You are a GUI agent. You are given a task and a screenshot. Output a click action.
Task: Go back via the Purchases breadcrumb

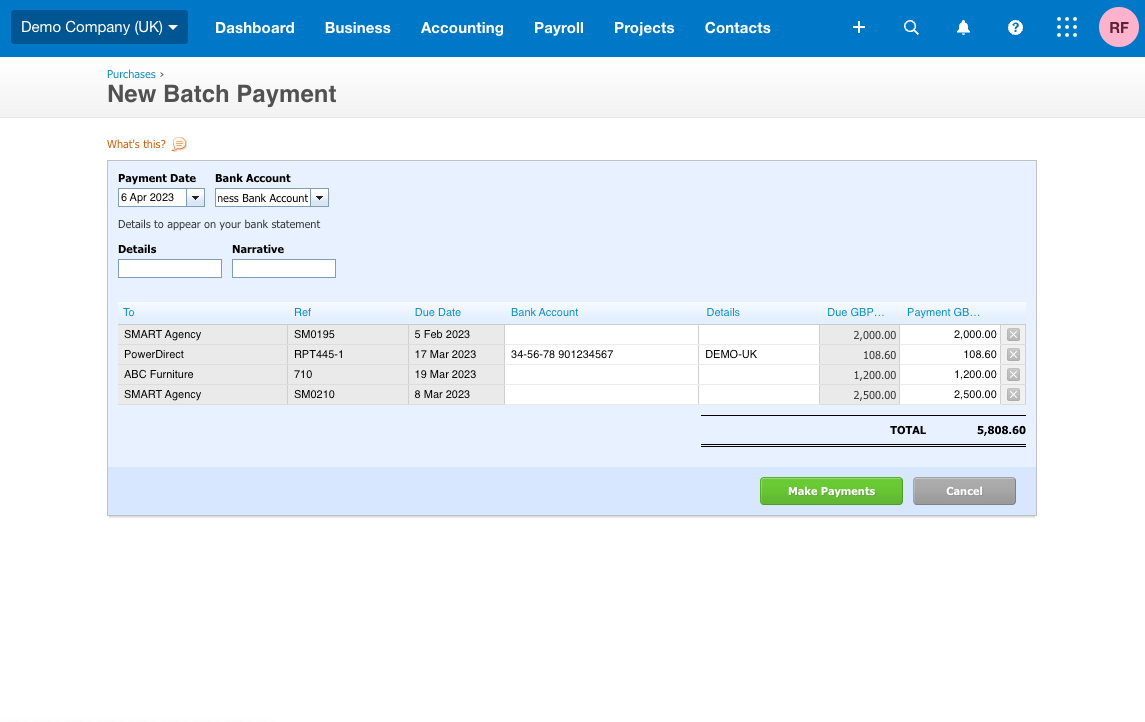(131, 74)
